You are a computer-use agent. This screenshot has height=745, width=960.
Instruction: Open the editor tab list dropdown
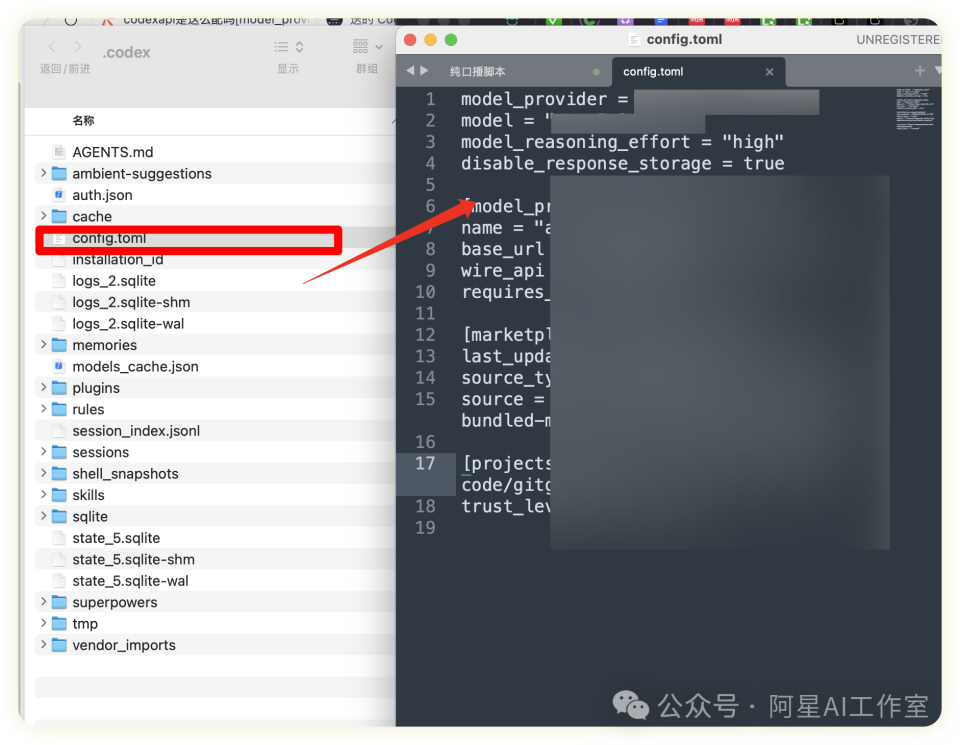938,71
